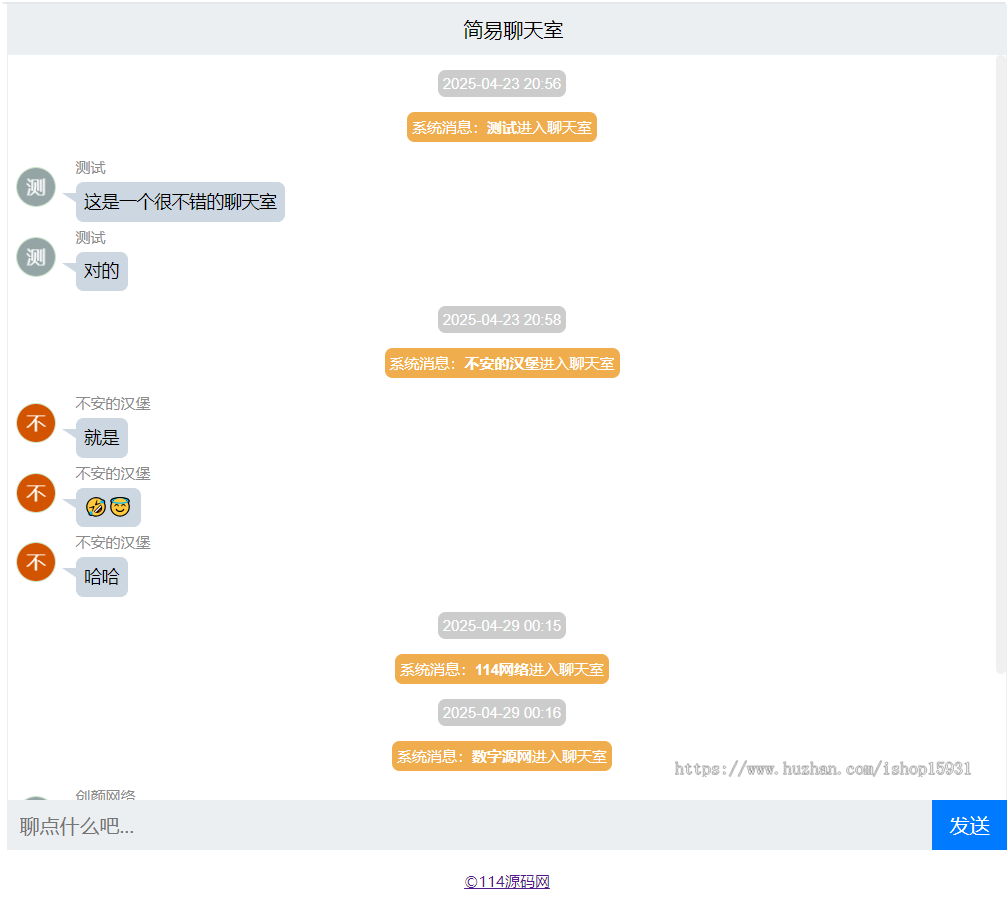Click the 测试 username above 对的

90,238
